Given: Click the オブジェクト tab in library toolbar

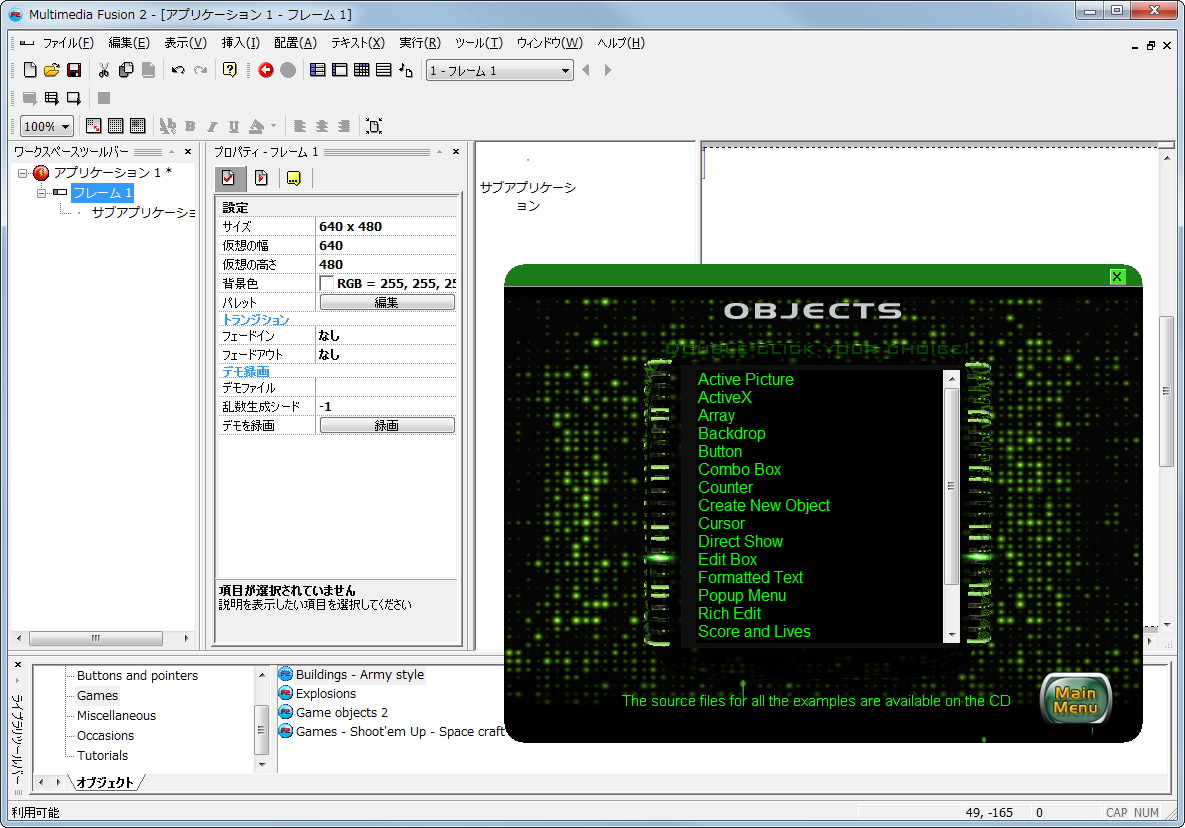Looking at the screenshot, I should coord(104,783).
